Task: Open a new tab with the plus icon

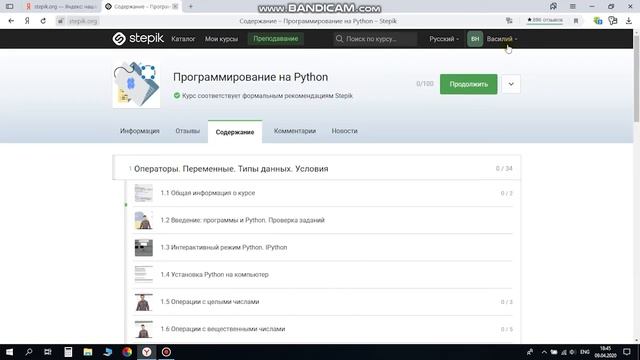Action: click(191, 7)
